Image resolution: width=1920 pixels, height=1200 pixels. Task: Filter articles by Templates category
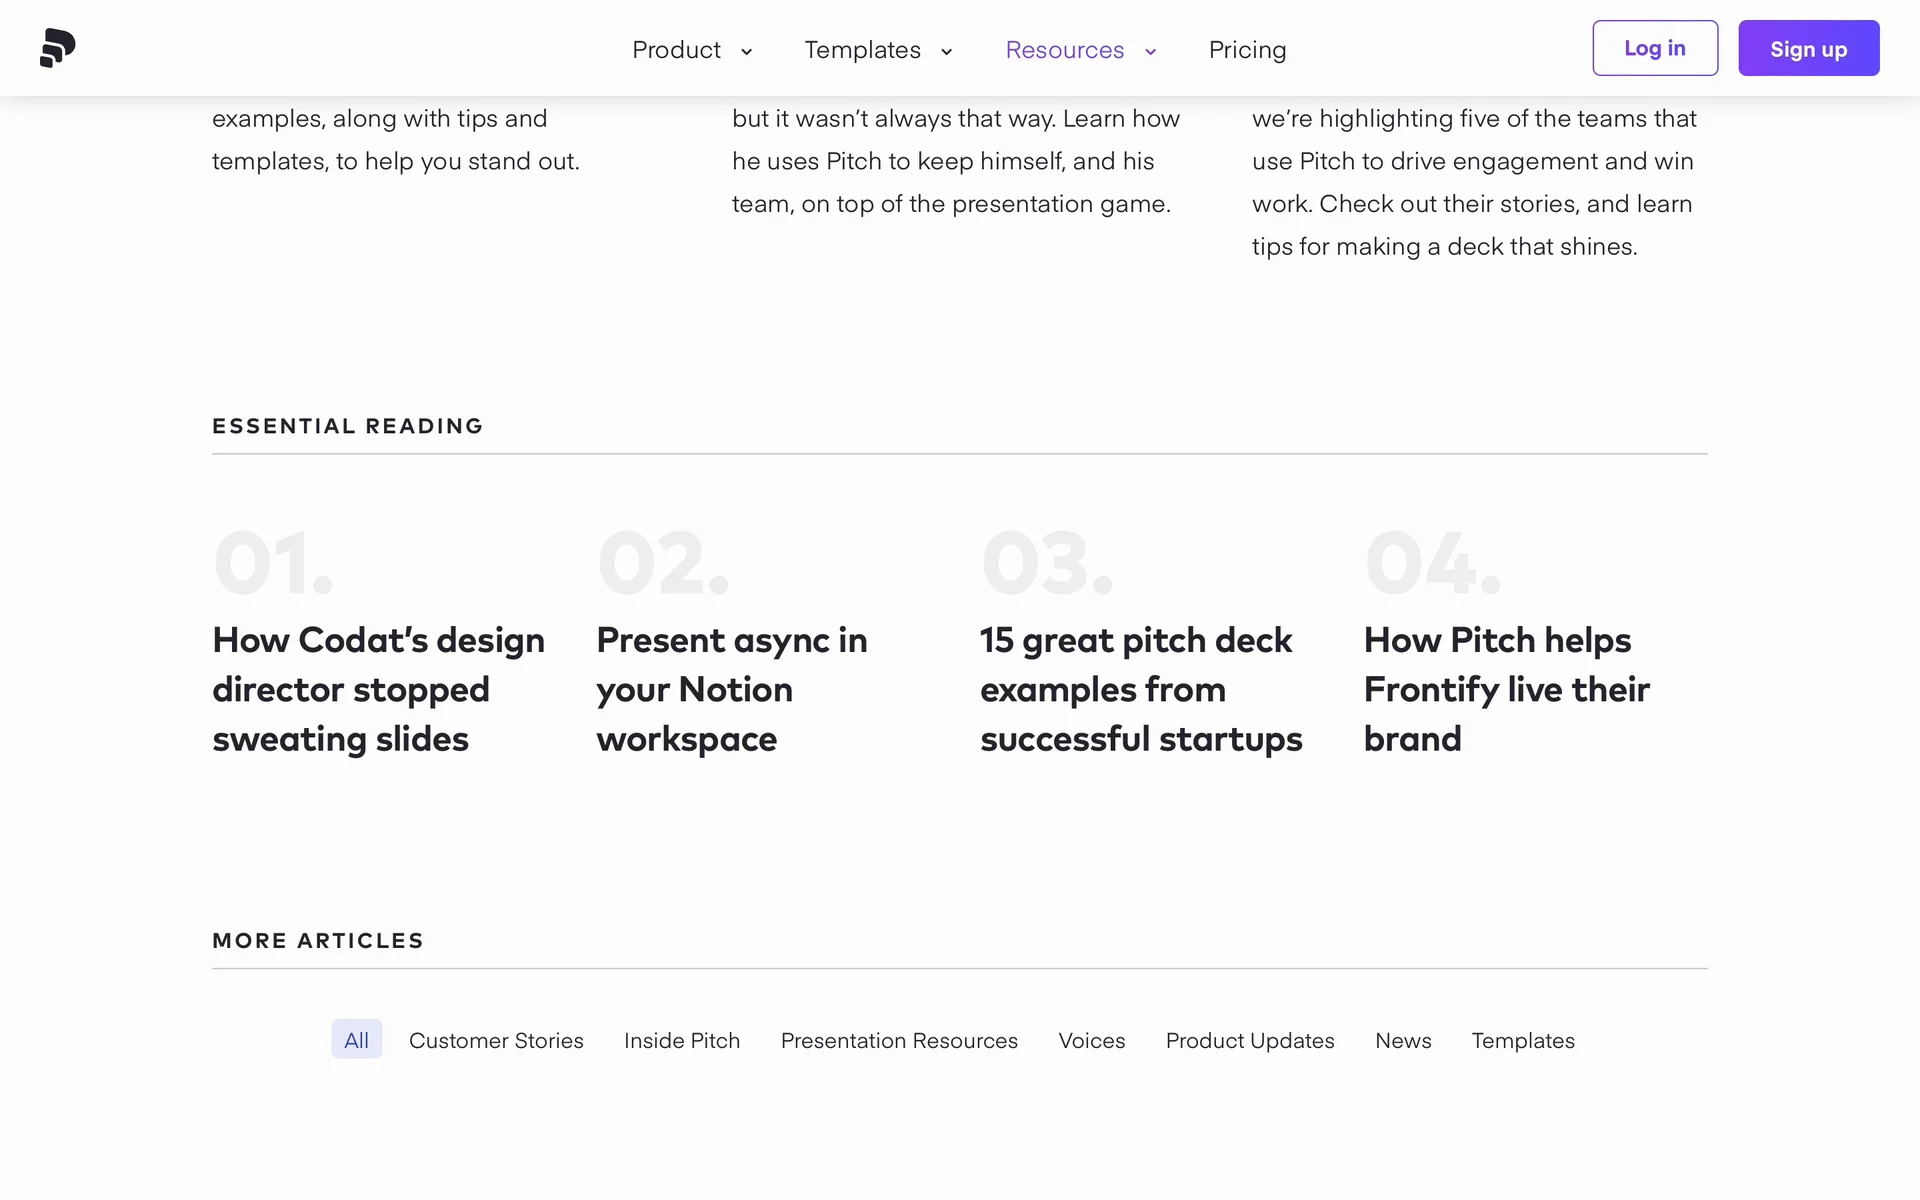click(x=1522, y=1040)
